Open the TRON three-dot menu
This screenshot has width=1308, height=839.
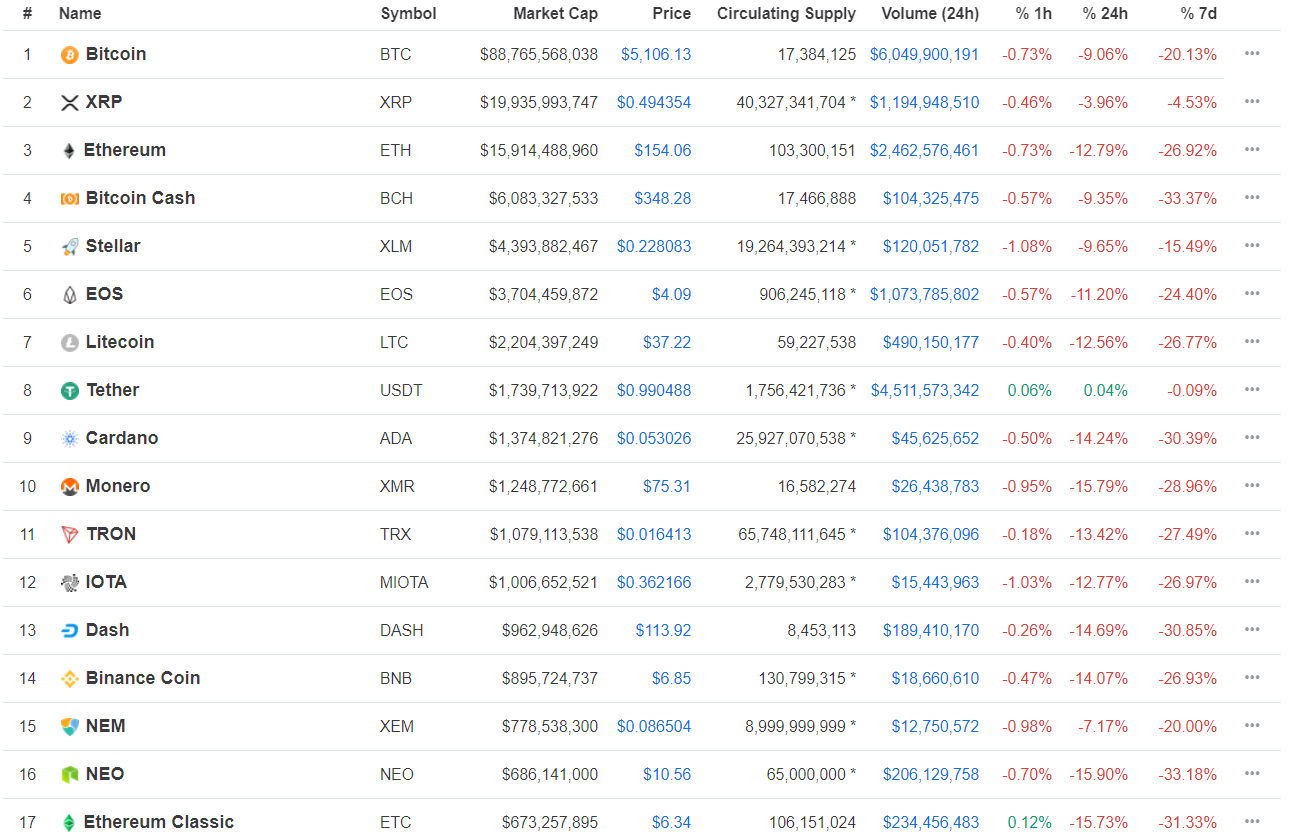point(1252,533)
